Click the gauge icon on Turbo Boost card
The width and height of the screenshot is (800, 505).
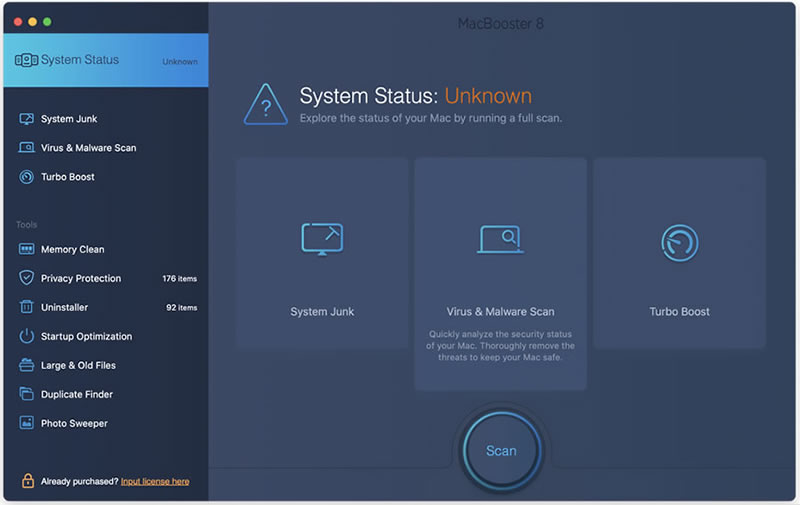(680, 243)
